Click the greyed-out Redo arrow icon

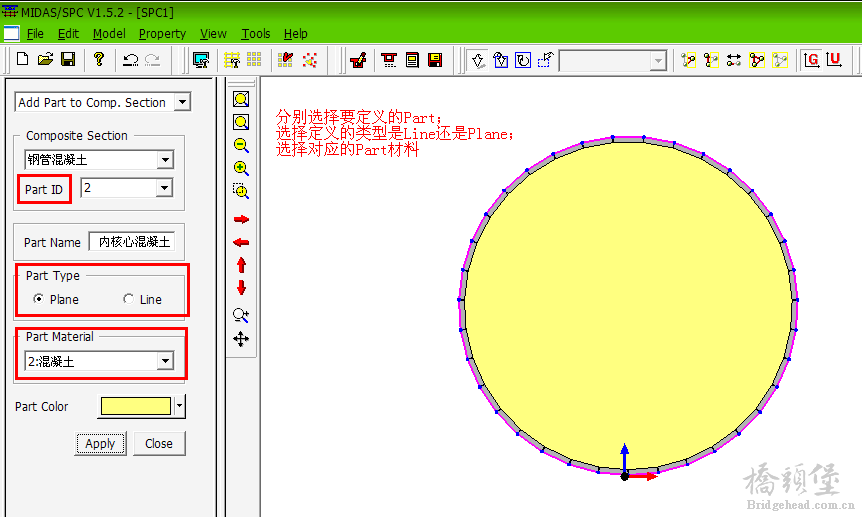tap(152, 59)
